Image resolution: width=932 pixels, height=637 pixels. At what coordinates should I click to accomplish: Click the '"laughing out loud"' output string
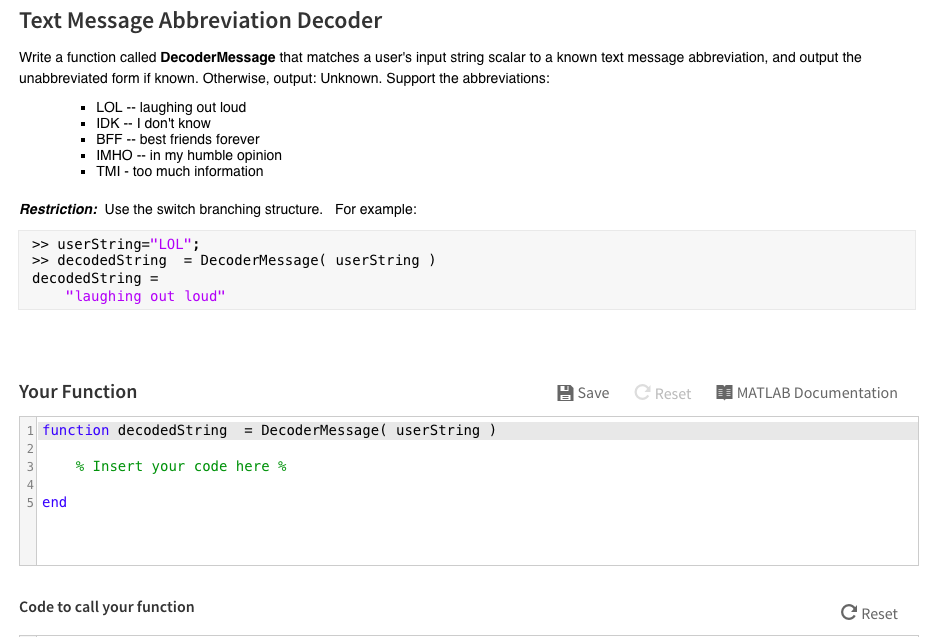pyautogui.click(x=146, y=297)
